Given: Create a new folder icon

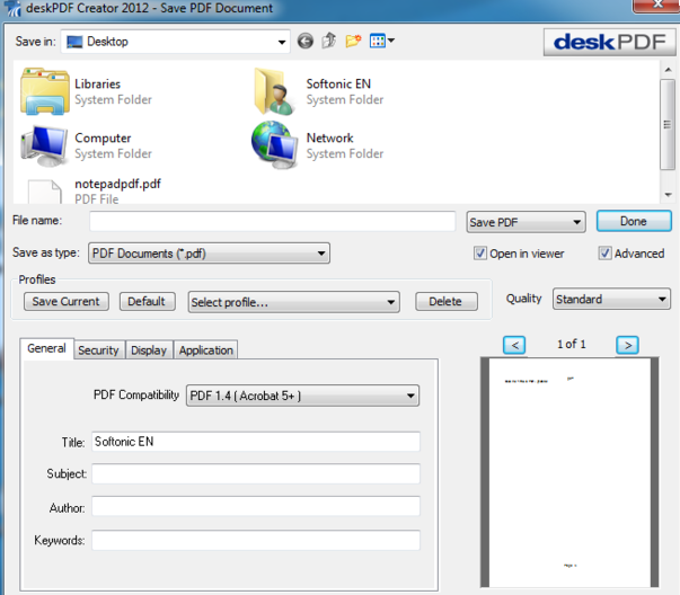Looking at the screenshot, I should pyautogui.click(x=353, y=41).
